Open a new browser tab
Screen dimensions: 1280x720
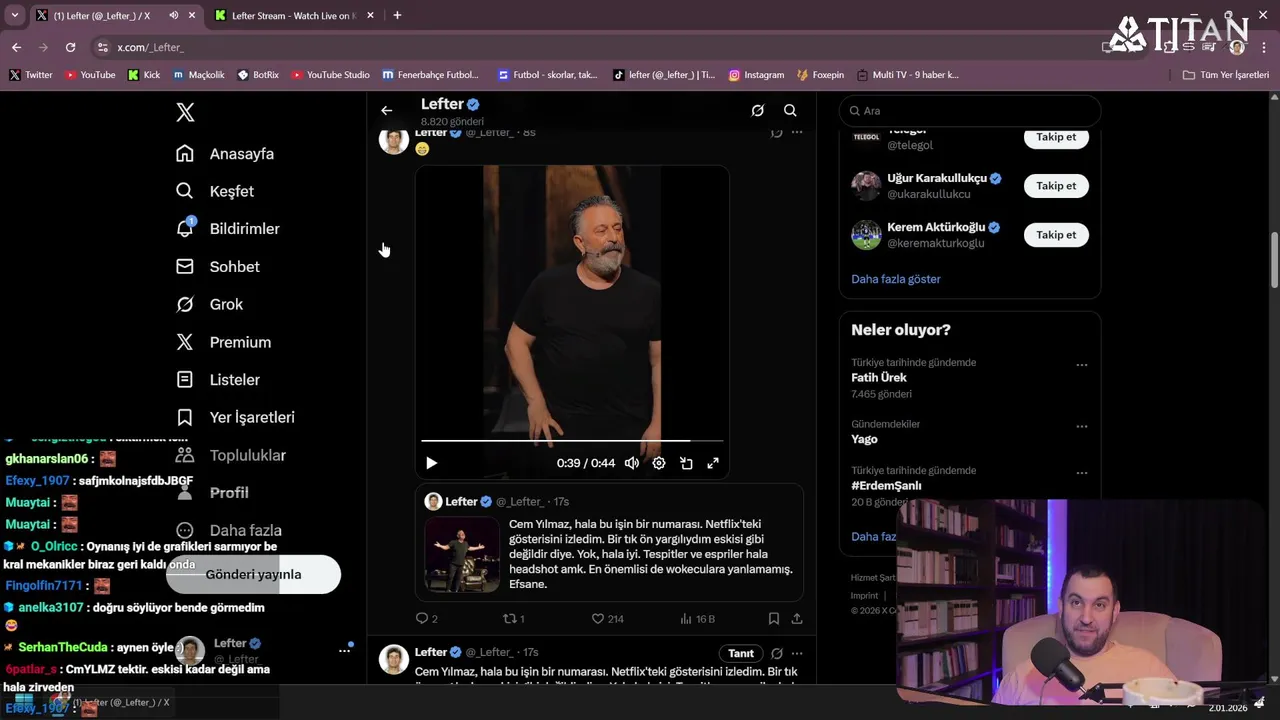tap(397, 16)
